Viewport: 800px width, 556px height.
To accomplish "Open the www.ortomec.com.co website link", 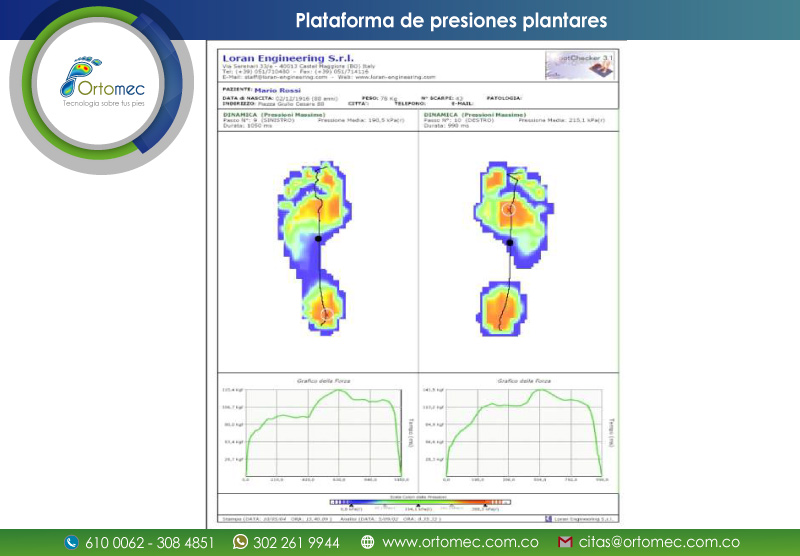I will point(460,543).
